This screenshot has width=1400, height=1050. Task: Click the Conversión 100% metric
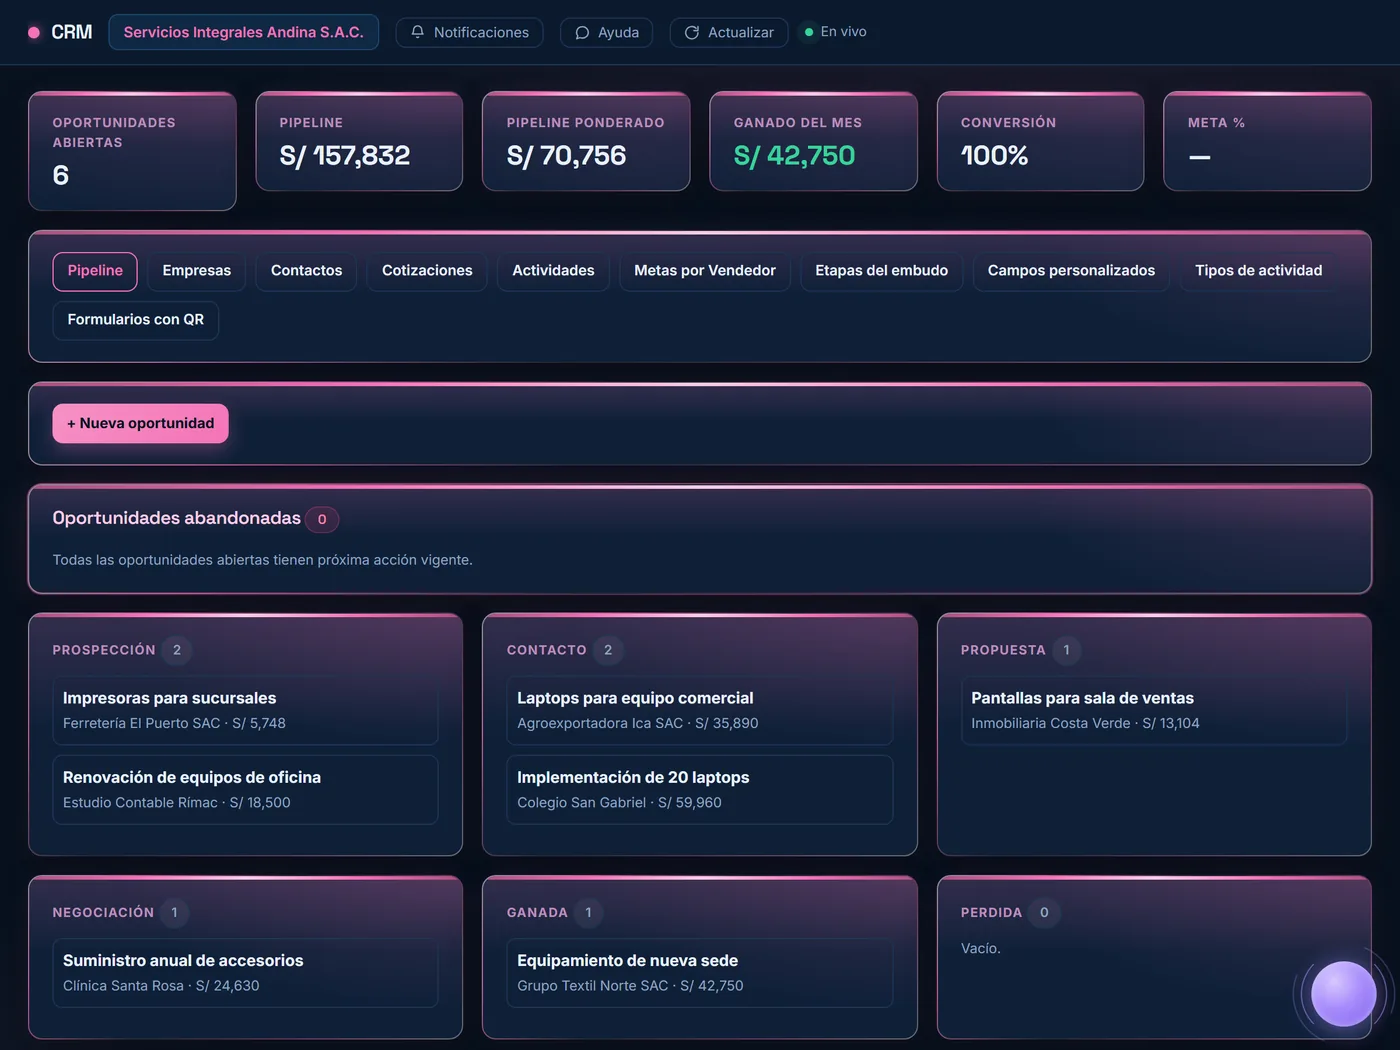pos(1040,141)
